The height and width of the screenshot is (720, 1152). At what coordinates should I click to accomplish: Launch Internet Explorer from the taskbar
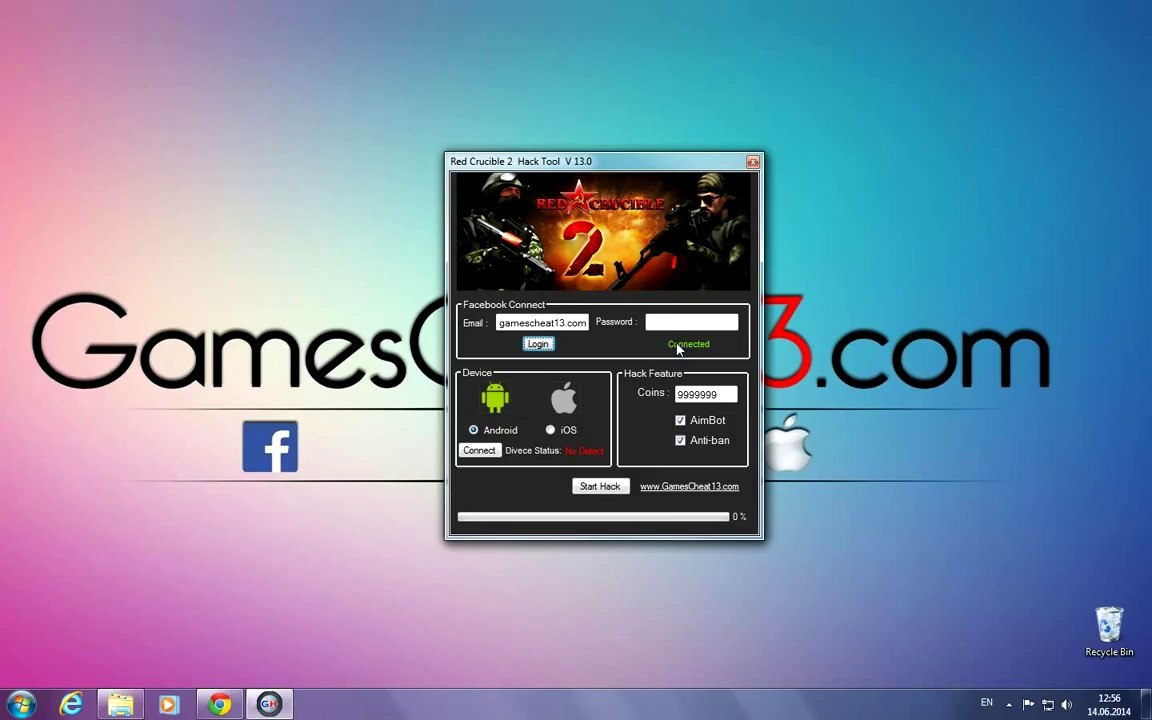[71, 705]
